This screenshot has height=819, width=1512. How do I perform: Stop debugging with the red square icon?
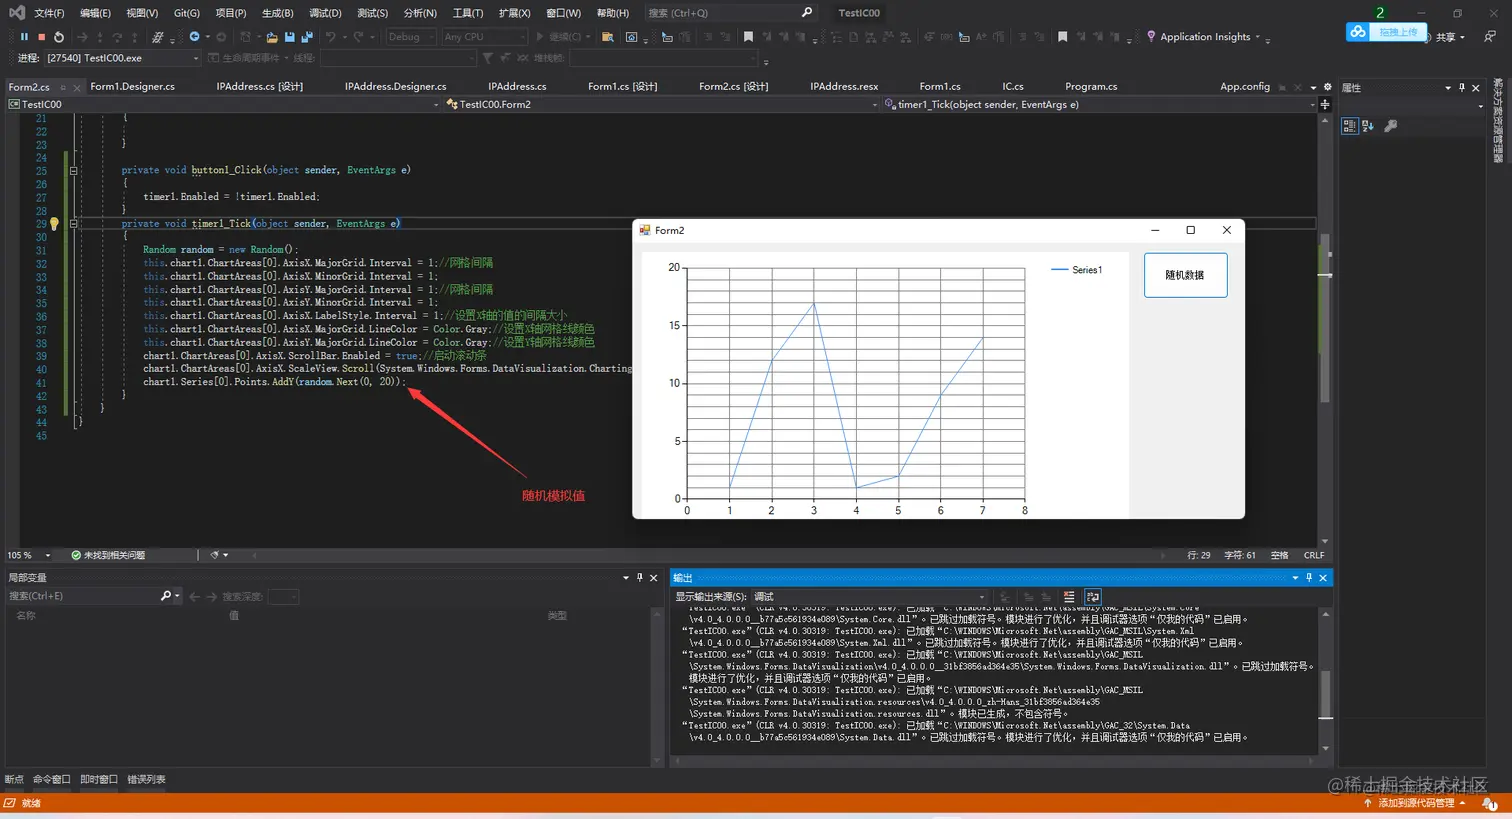(x=41, y=37)
